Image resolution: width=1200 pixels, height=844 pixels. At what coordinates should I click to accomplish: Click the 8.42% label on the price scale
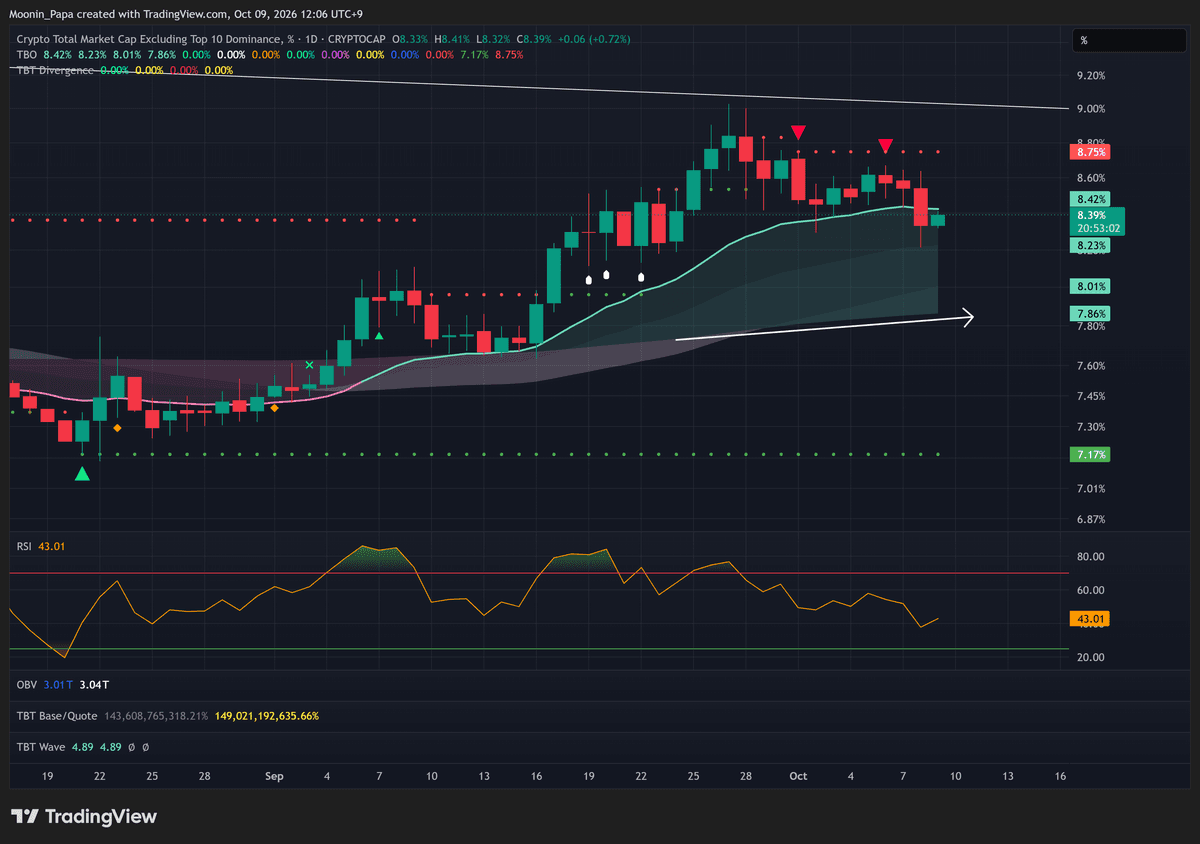tap(1089, 199)
